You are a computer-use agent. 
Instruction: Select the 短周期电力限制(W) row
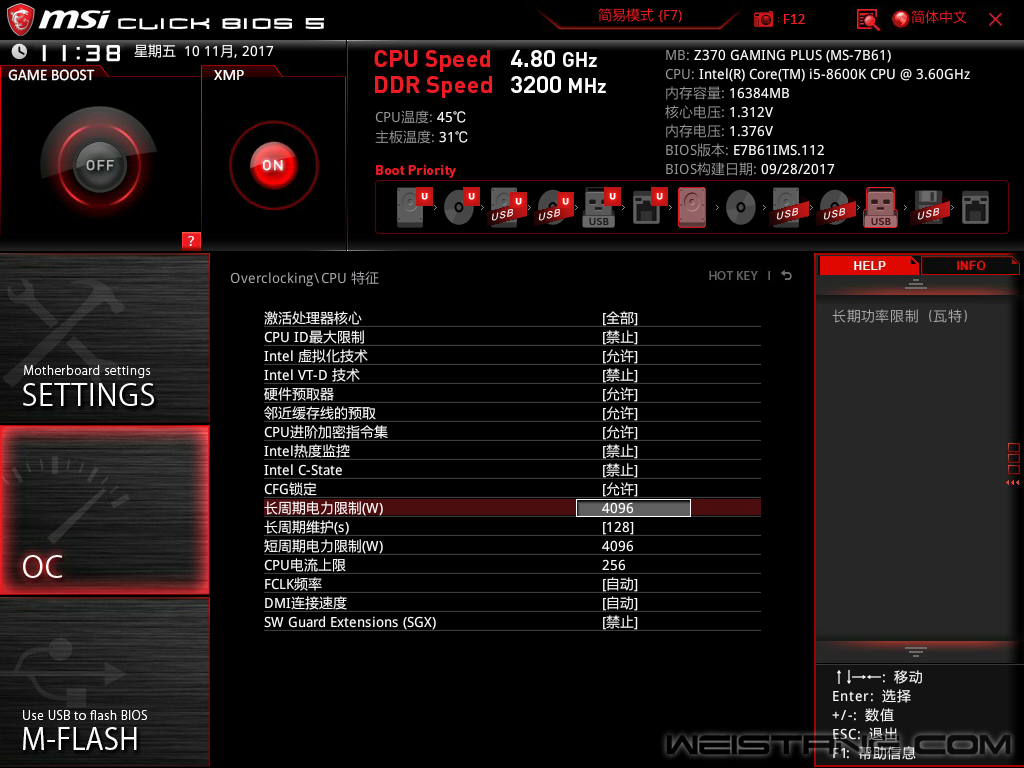tap(512, 545)
